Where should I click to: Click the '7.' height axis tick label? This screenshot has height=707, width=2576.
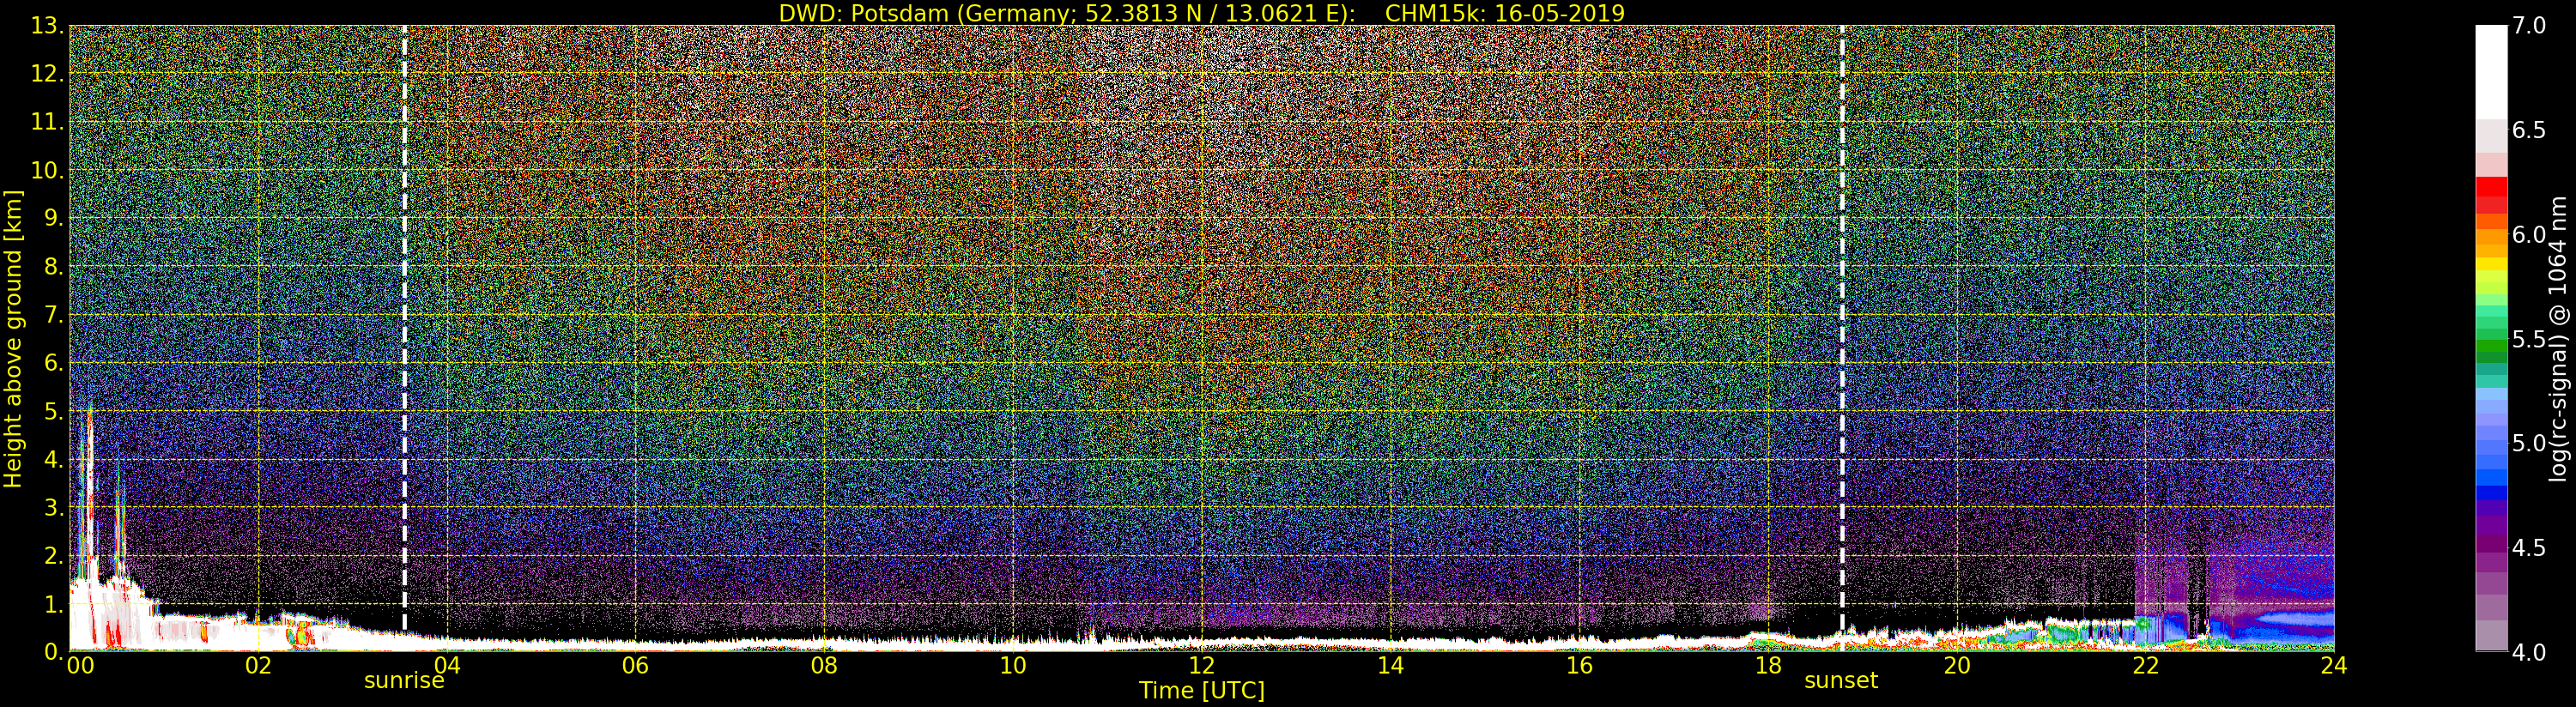[54, 315]
